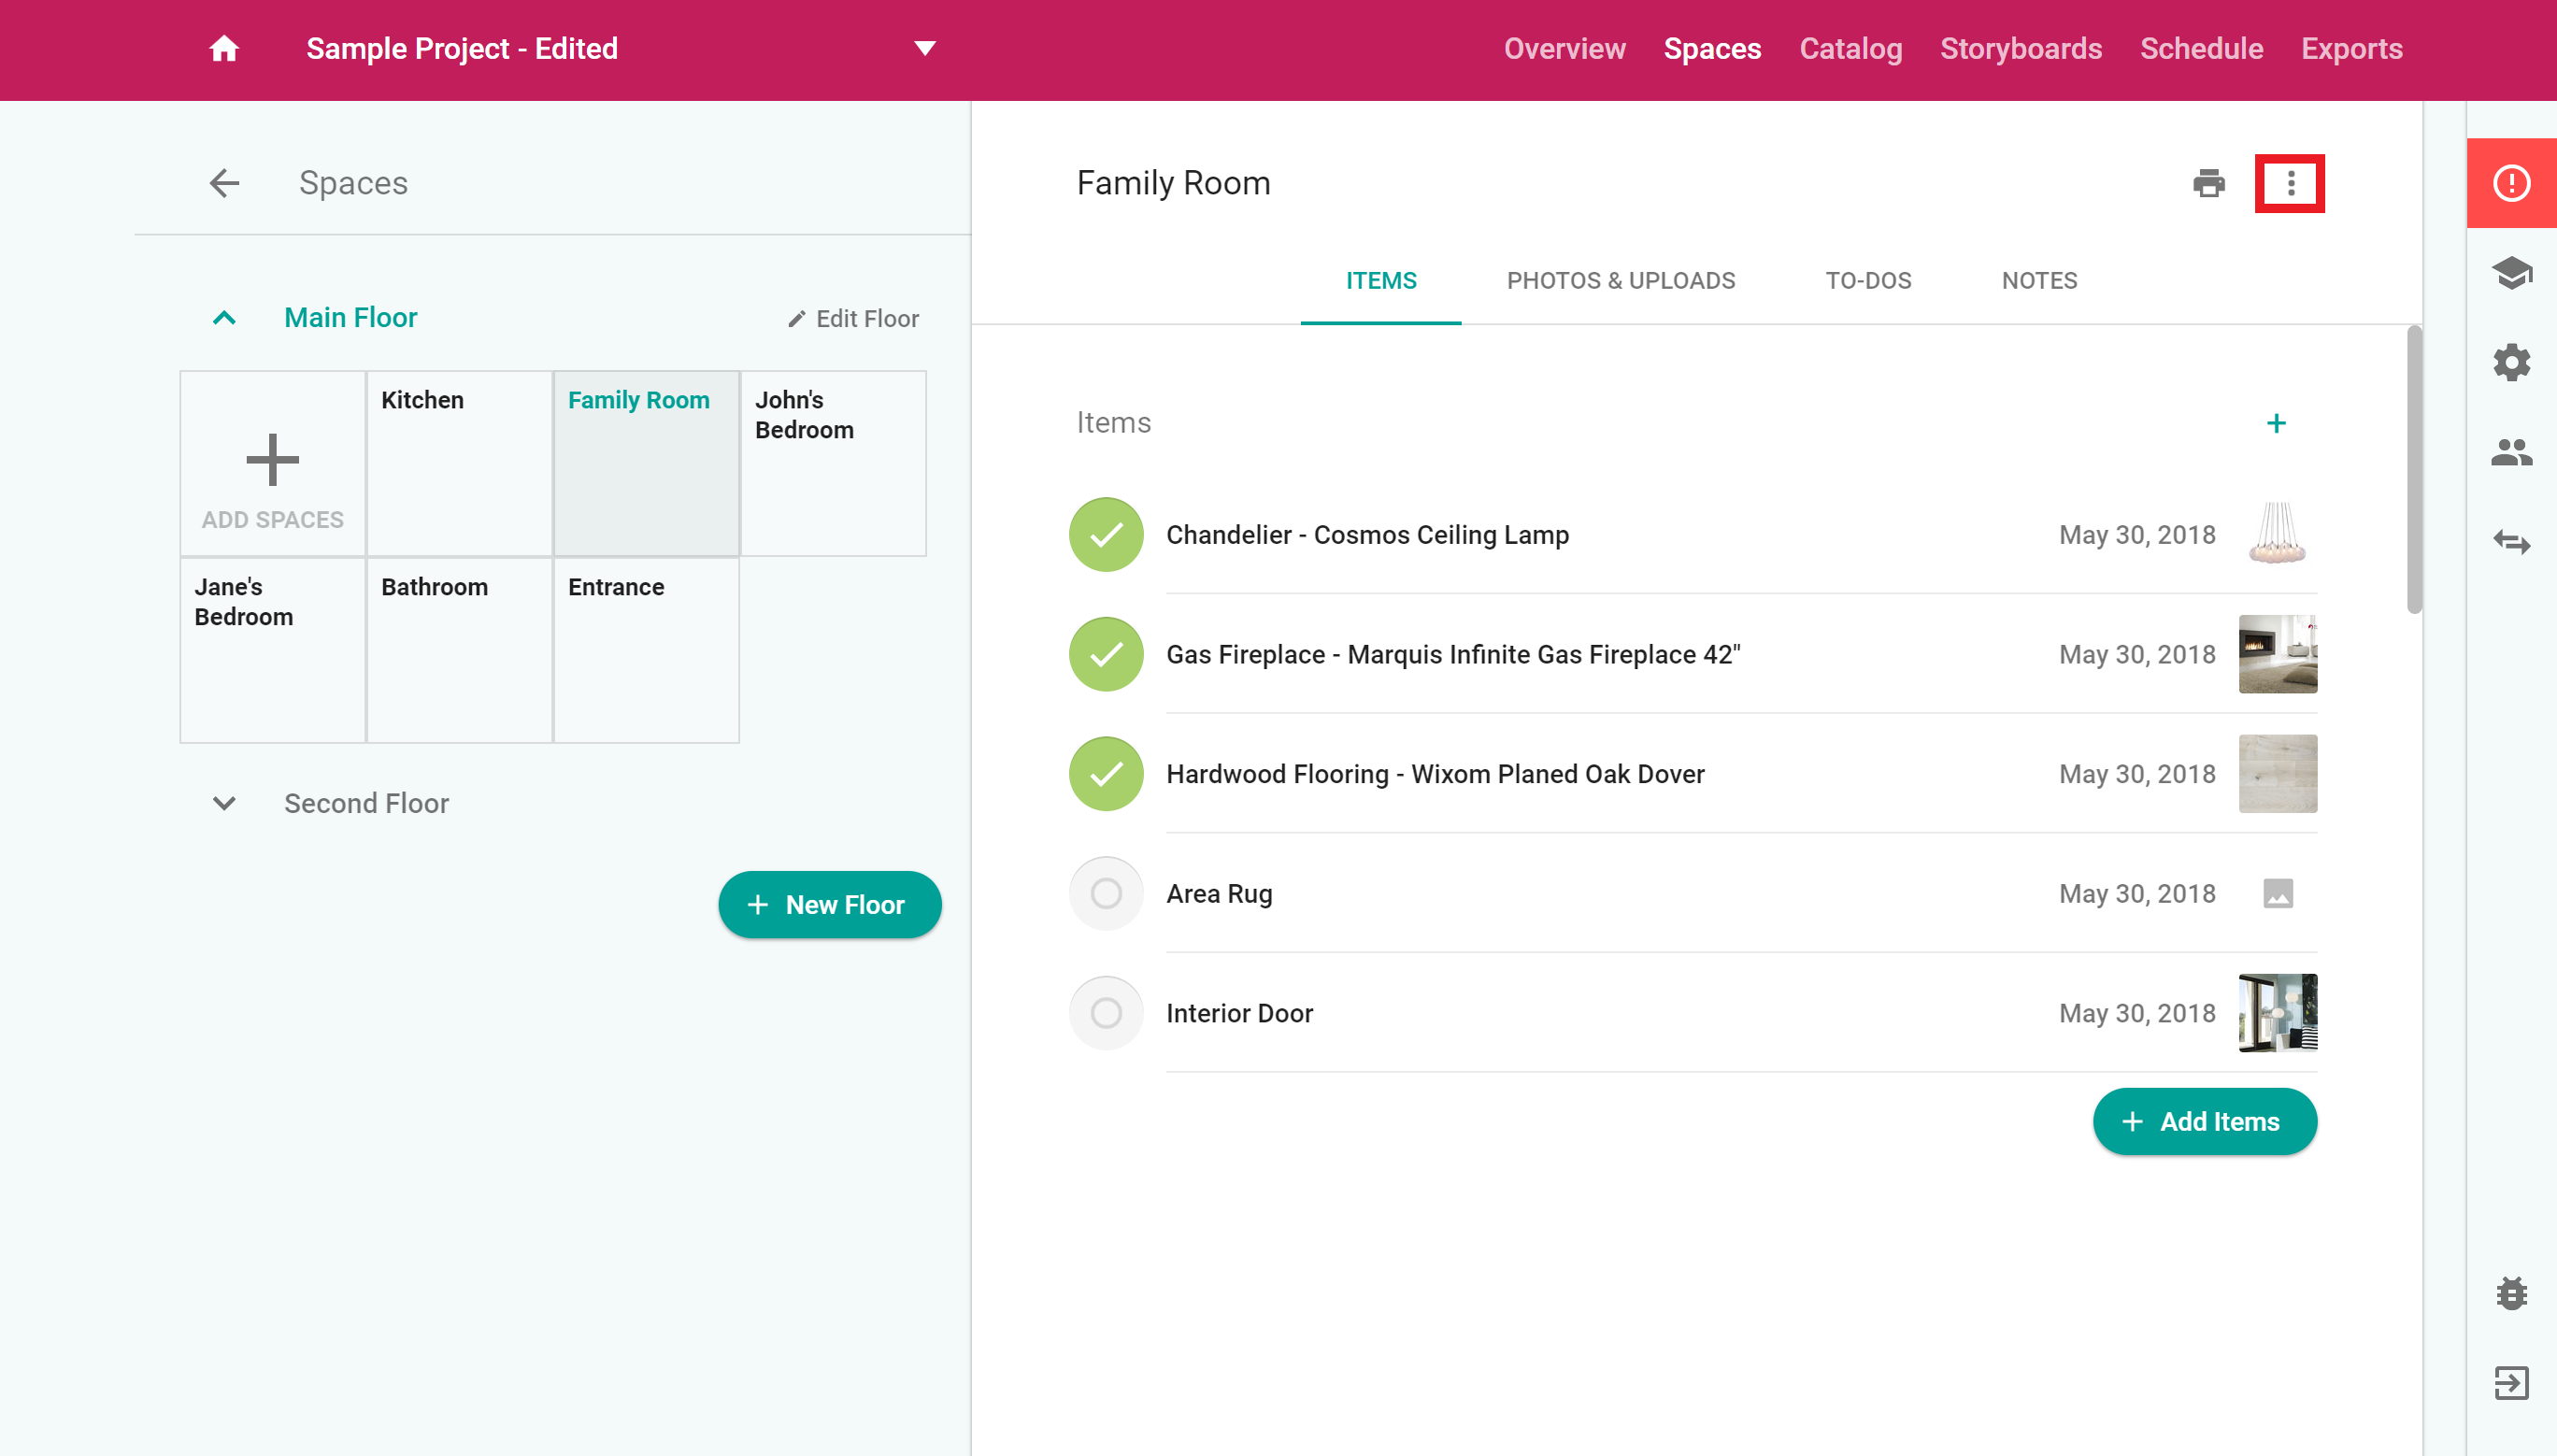This screenshot has height=1456, width=2557.
Task: Open the red alert notifications icon
Action: point(2510,183)
